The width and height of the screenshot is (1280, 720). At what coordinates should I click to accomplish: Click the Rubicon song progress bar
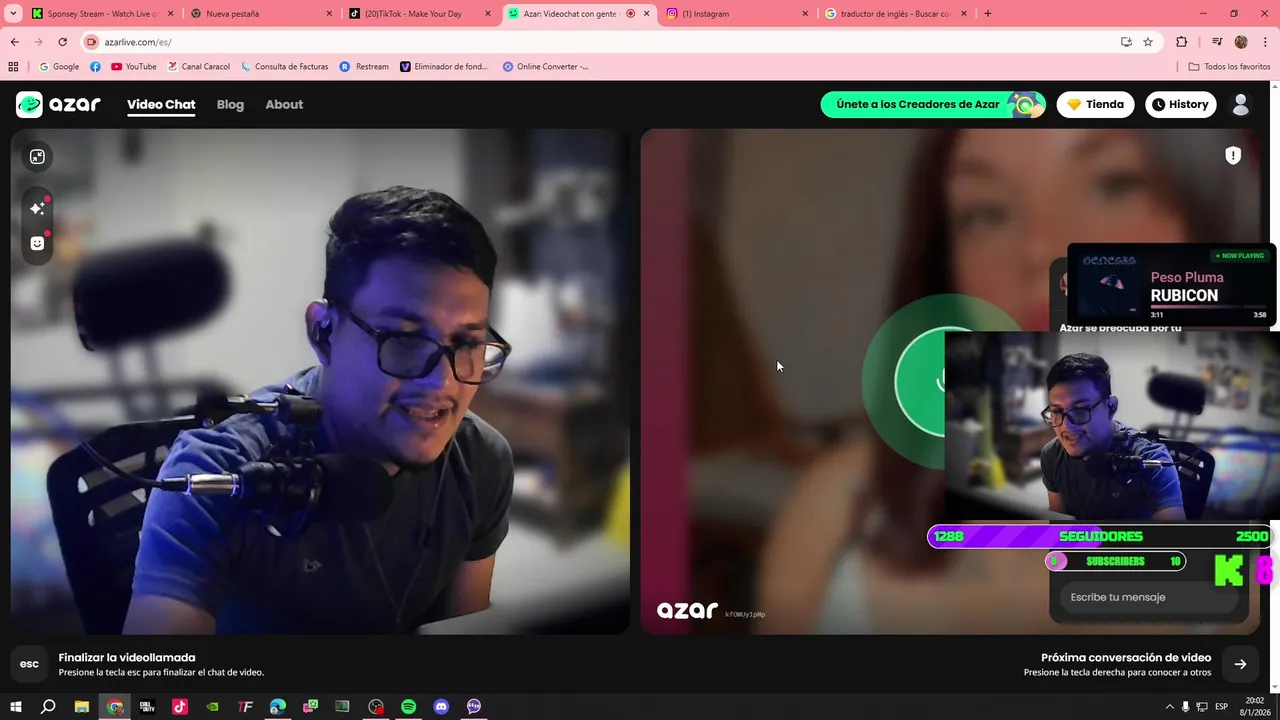1209,307
